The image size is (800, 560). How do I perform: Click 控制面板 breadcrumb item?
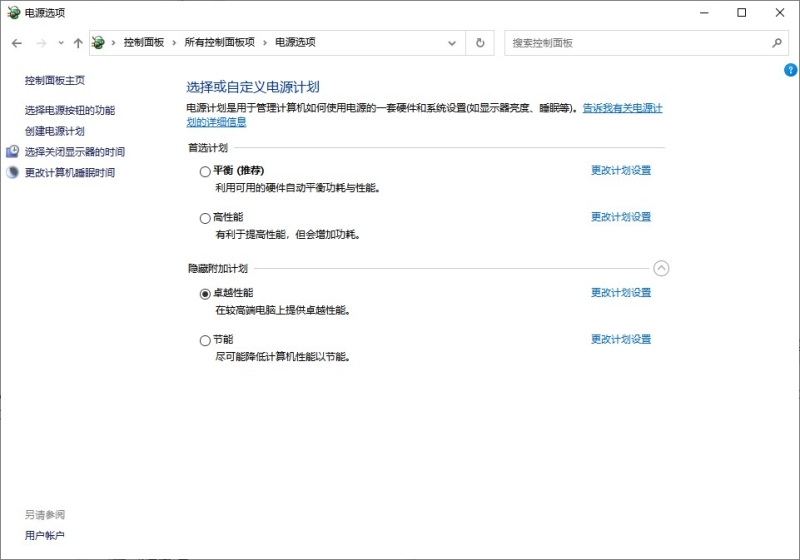[x=144, y=42]
